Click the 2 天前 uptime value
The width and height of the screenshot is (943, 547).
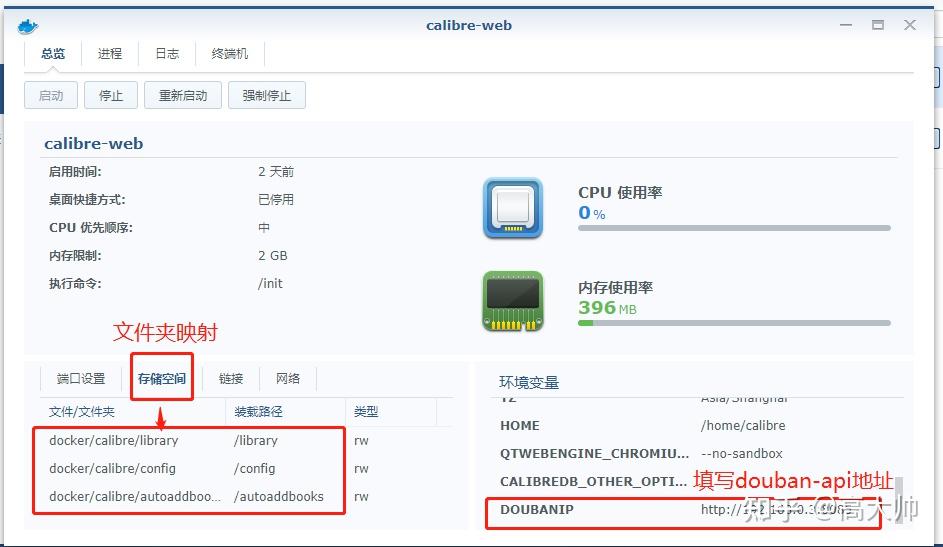coord(276,172)
